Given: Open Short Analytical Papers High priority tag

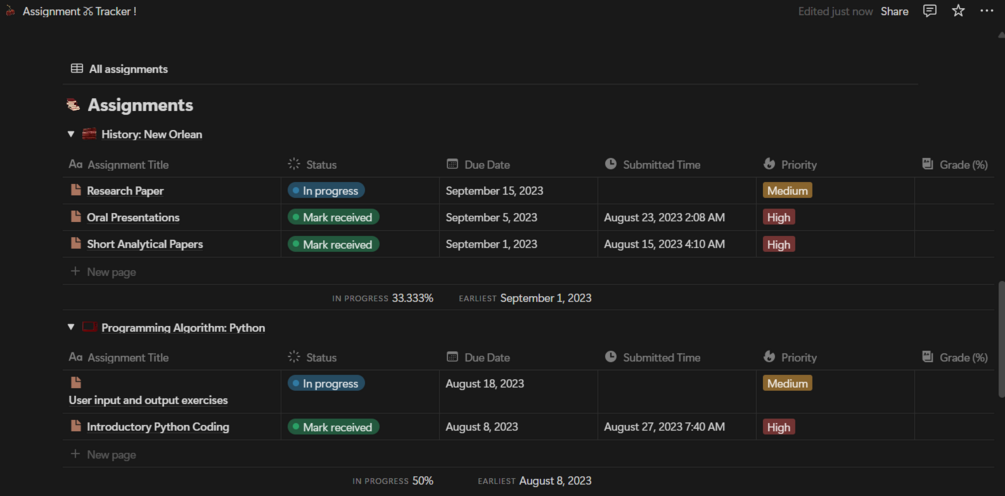Looking at the screenshot, I should (779, 244).
